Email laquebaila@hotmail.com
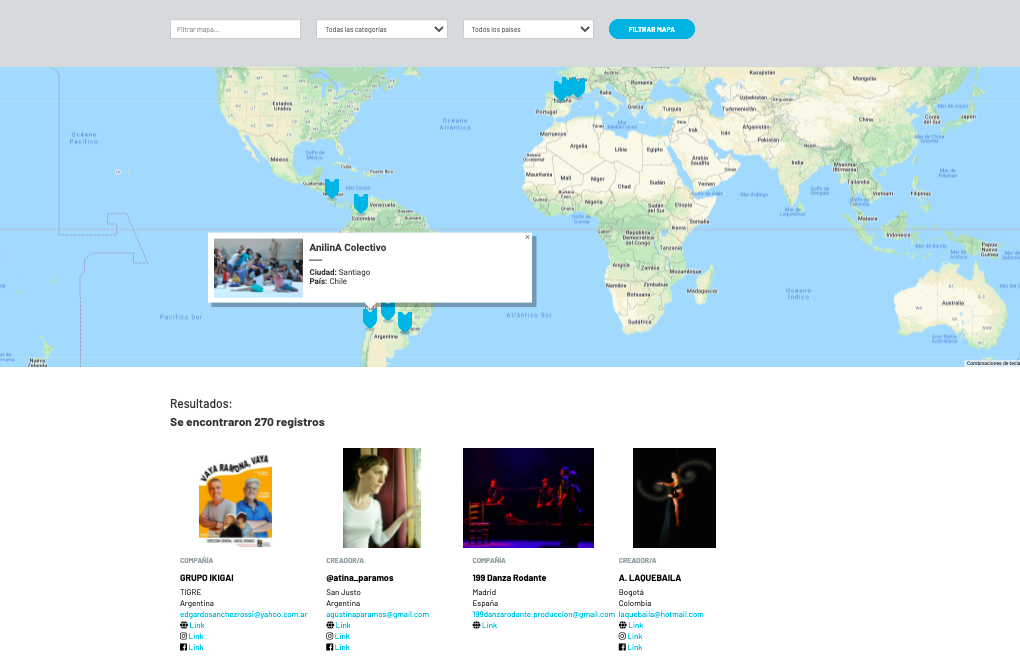 click(x=661, y=614)
